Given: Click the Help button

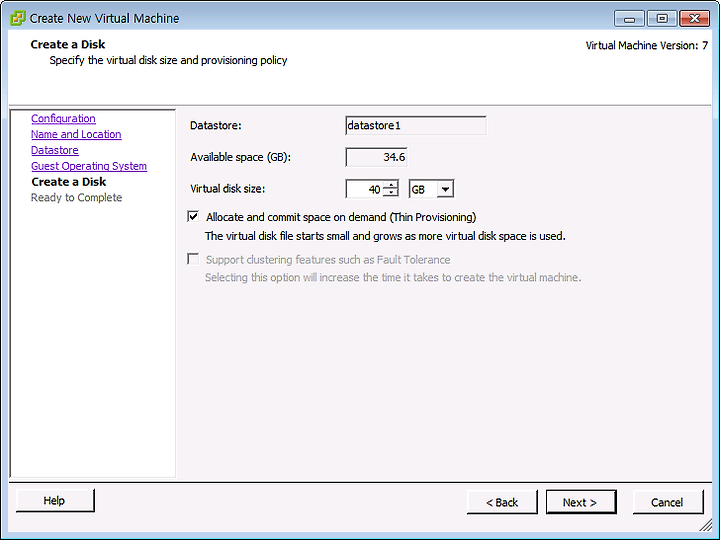Looking at the screenshot, I should pyautogui.click(x=55, y=501).
